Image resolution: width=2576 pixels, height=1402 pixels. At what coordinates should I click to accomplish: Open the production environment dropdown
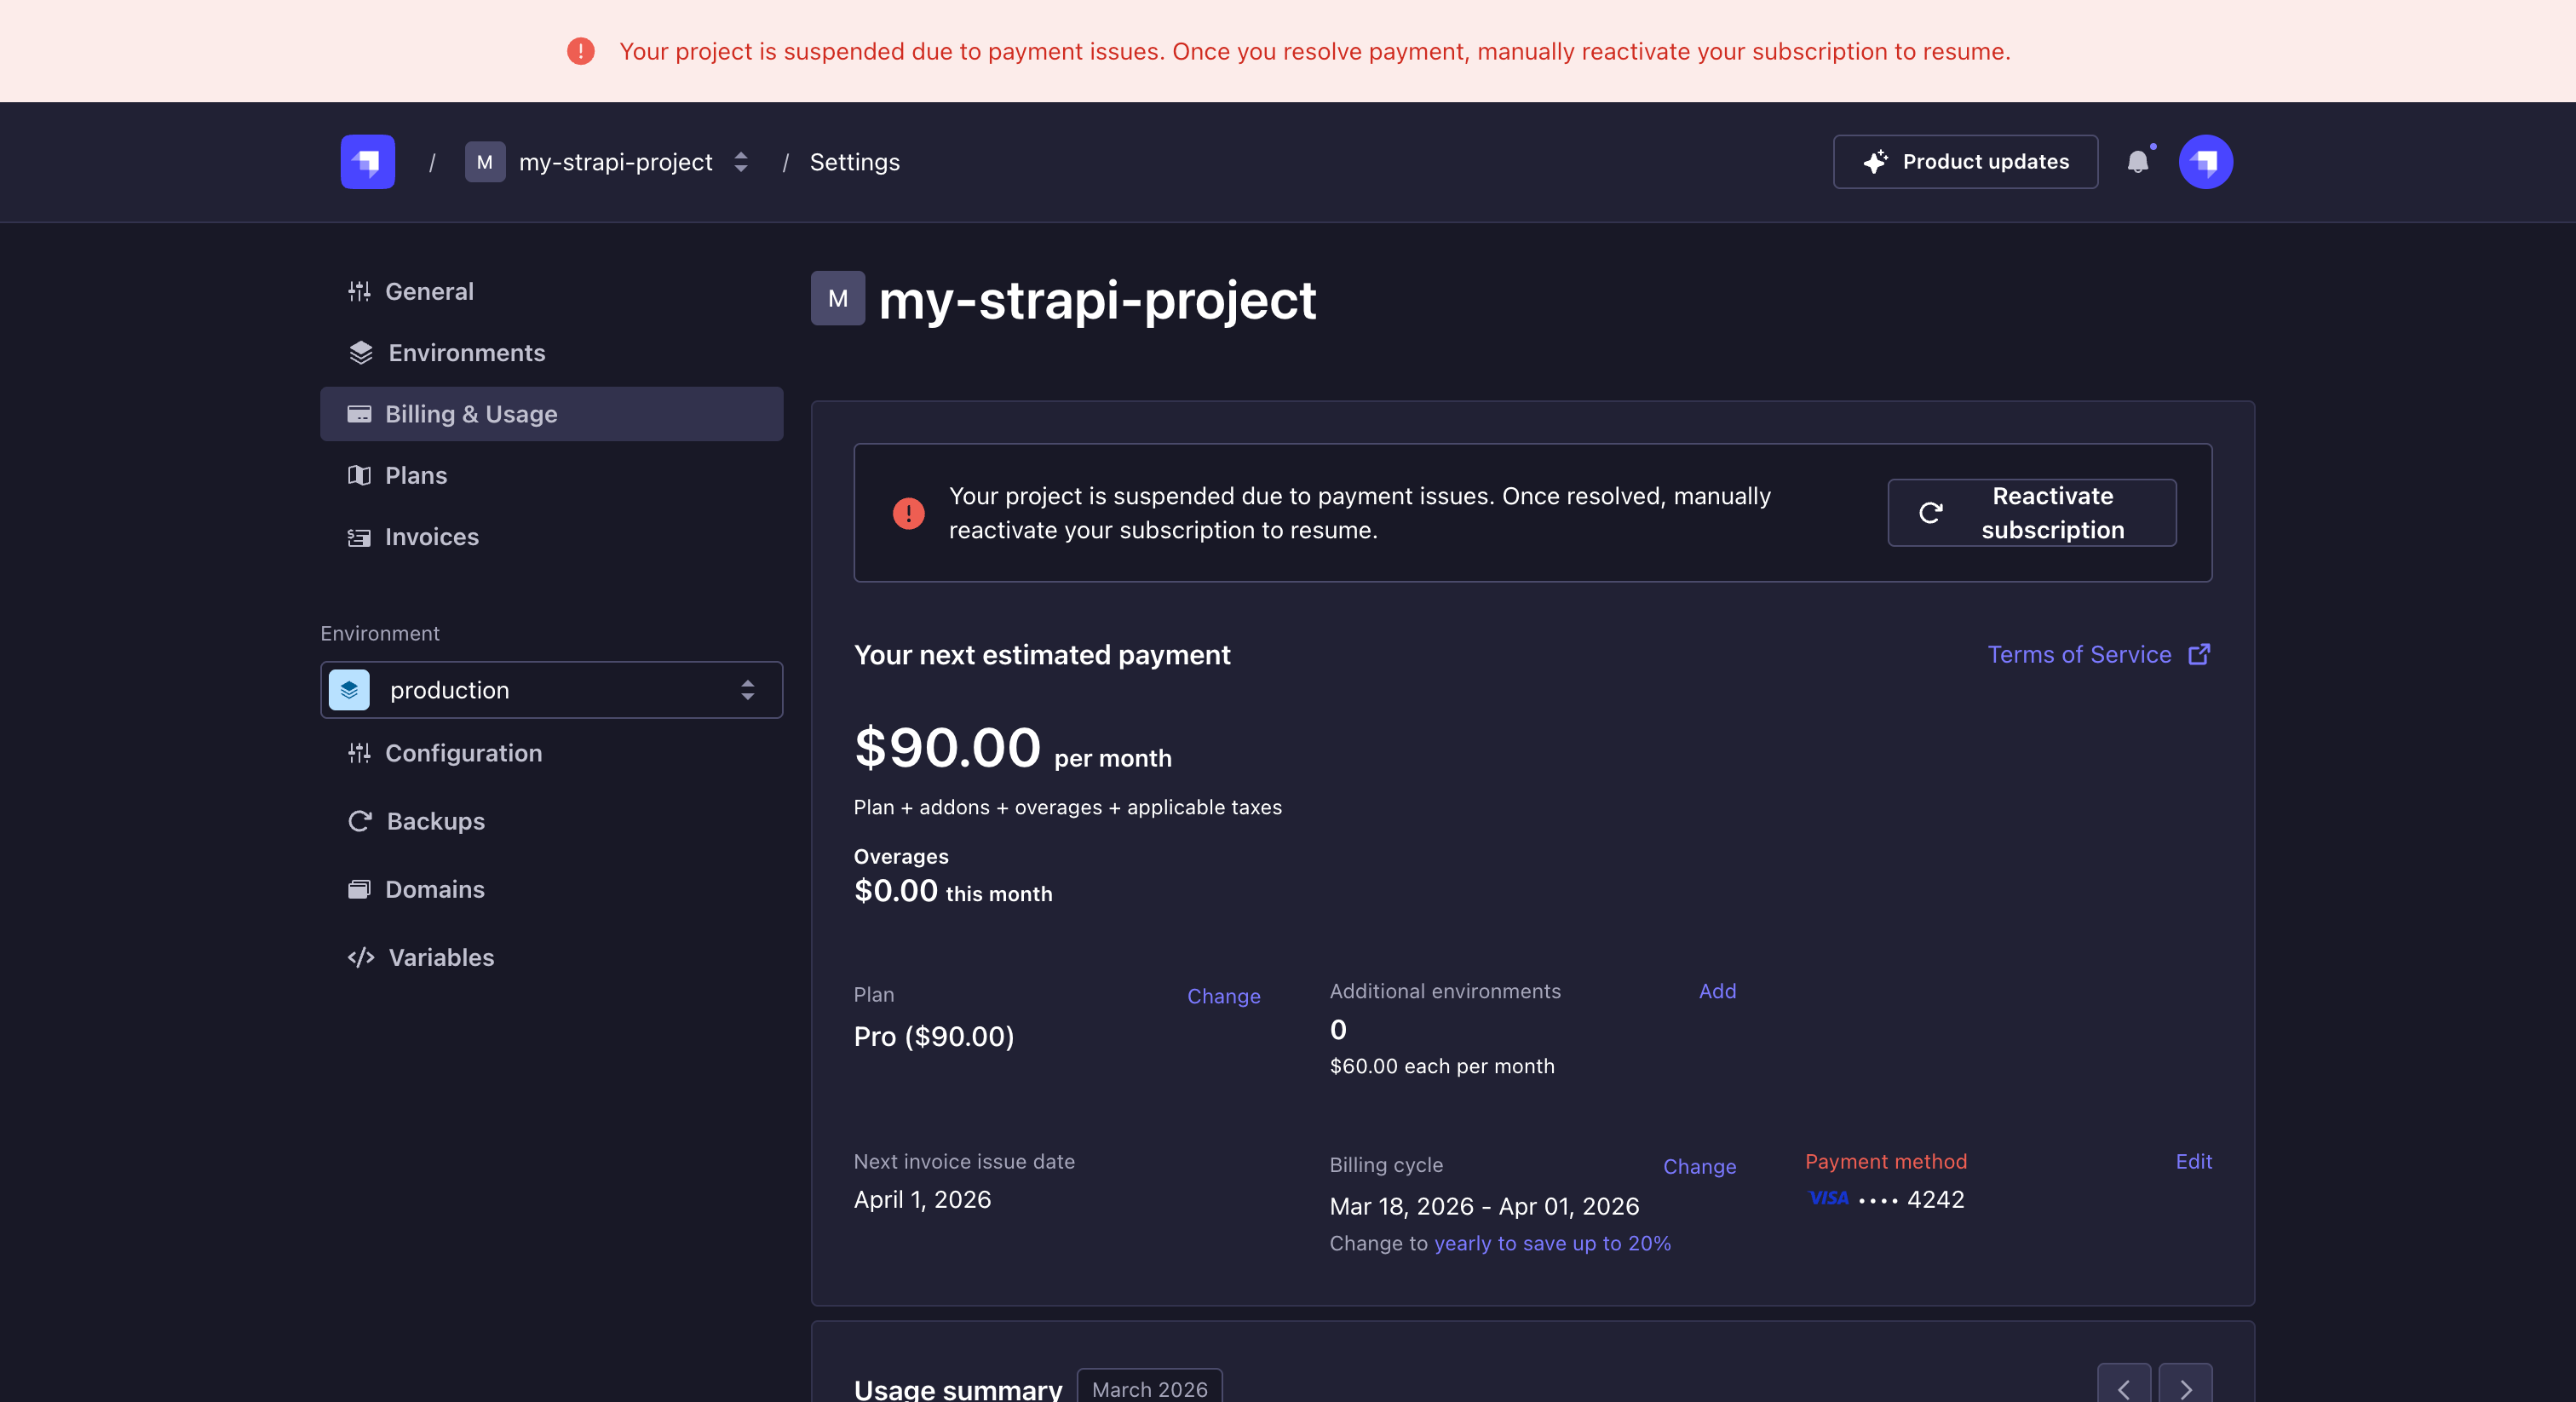(x=747, y=690)
